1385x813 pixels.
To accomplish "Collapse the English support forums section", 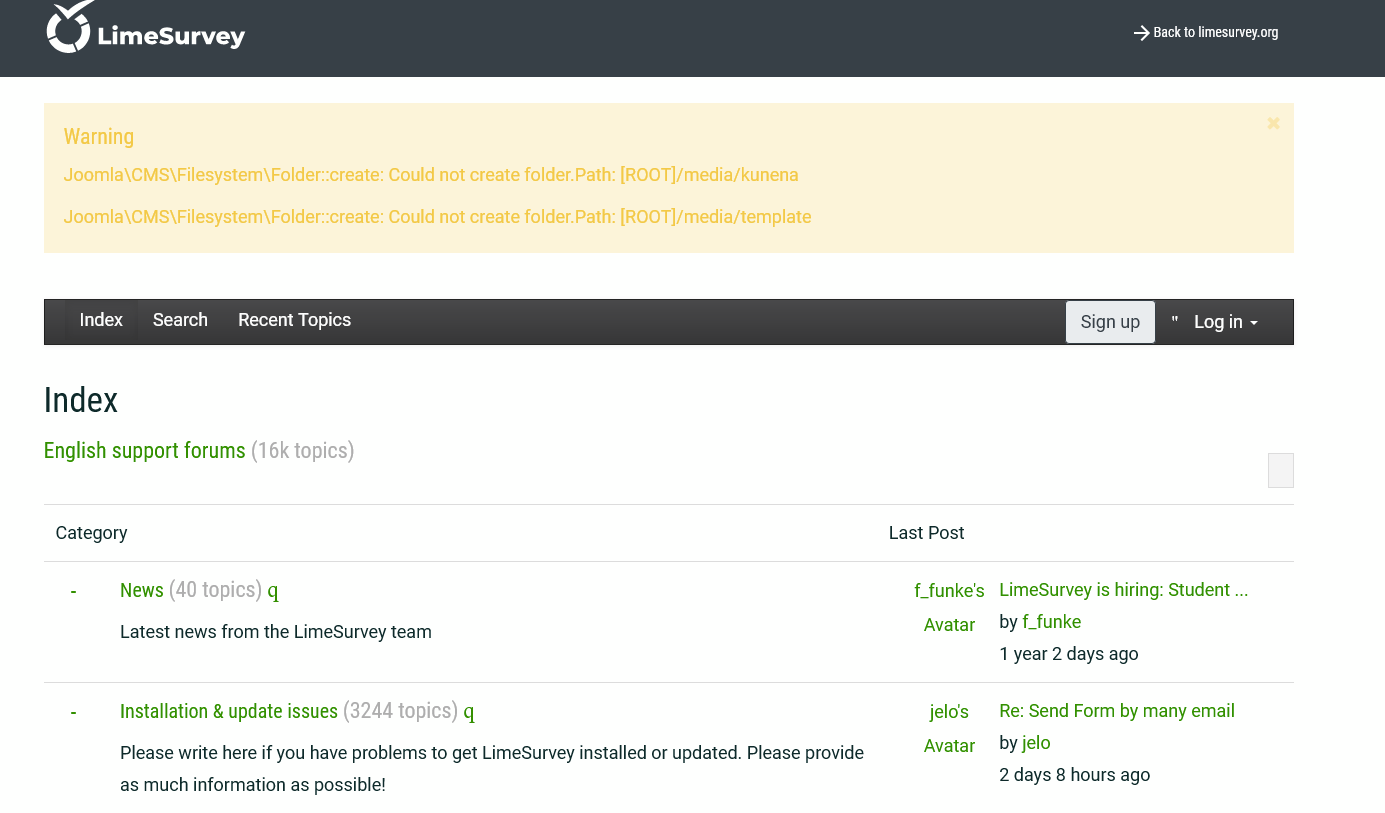I will tap(1280, 470).
